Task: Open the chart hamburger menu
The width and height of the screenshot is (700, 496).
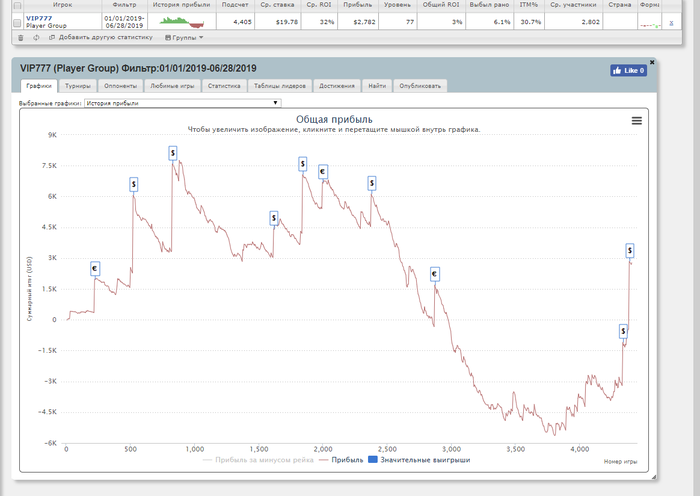Action: click(637, 121)
